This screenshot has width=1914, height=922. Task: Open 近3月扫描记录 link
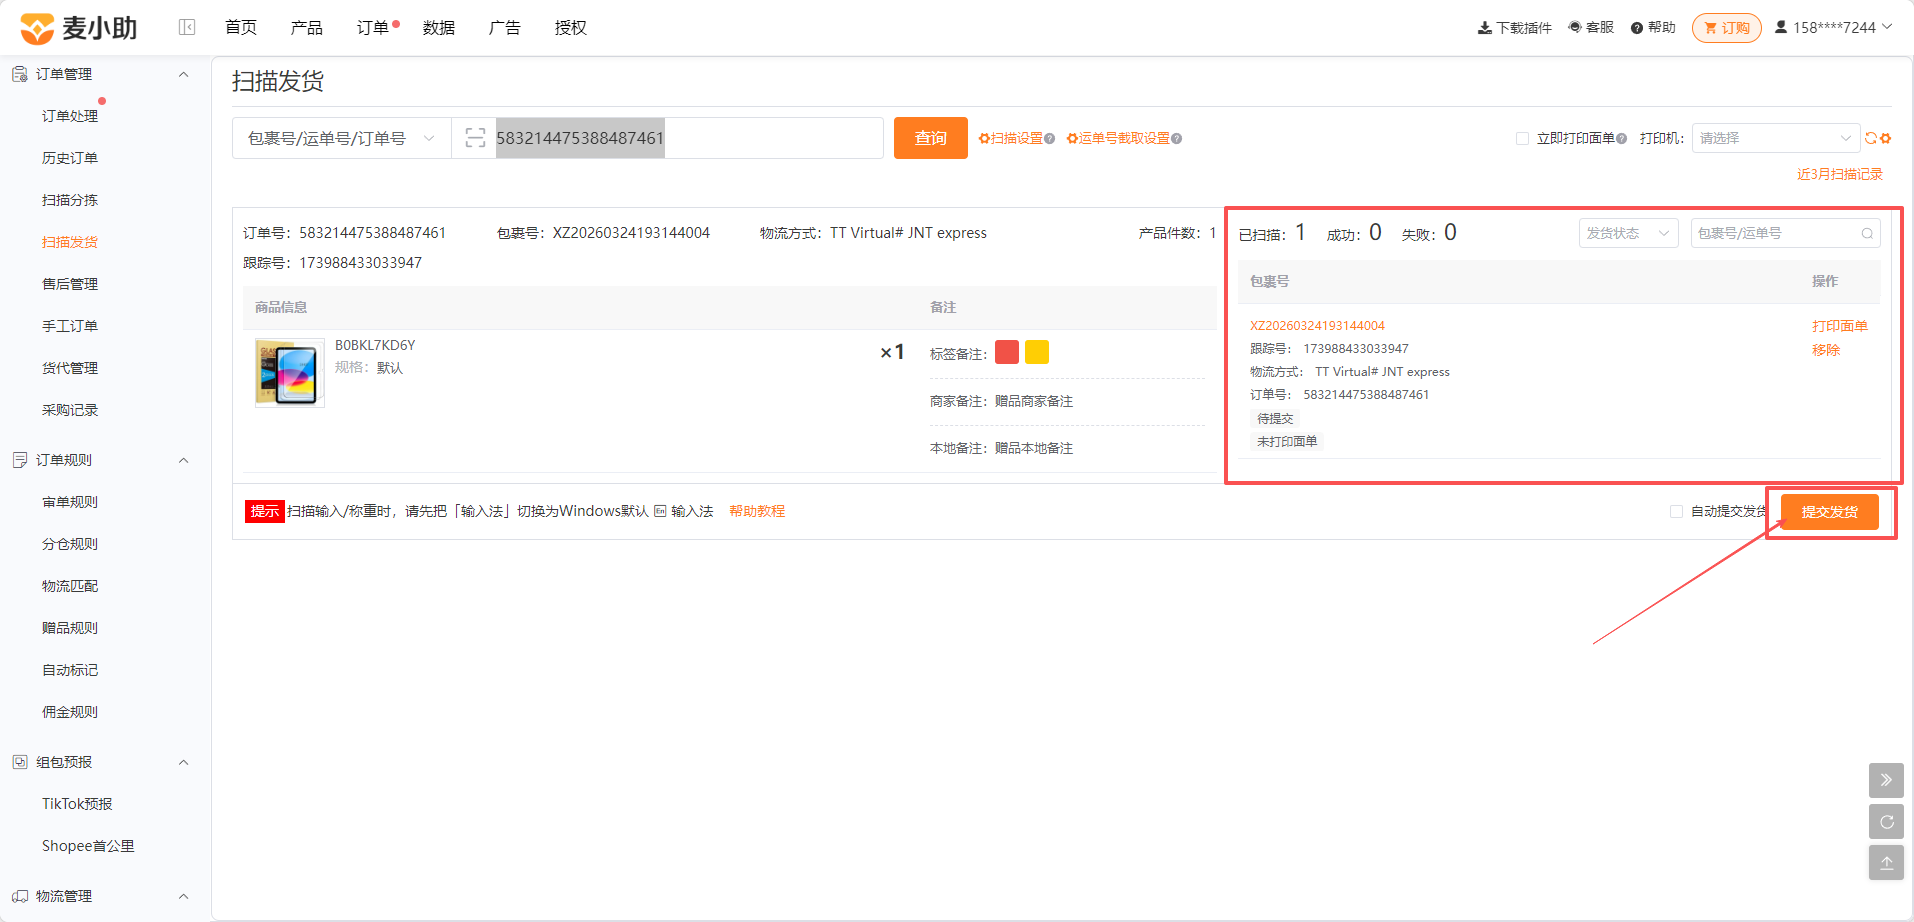[1839, 174]
